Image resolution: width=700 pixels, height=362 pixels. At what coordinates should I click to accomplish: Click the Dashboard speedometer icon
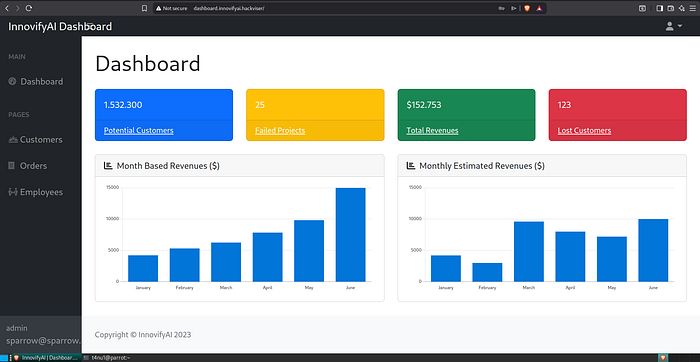coord(12,81)
